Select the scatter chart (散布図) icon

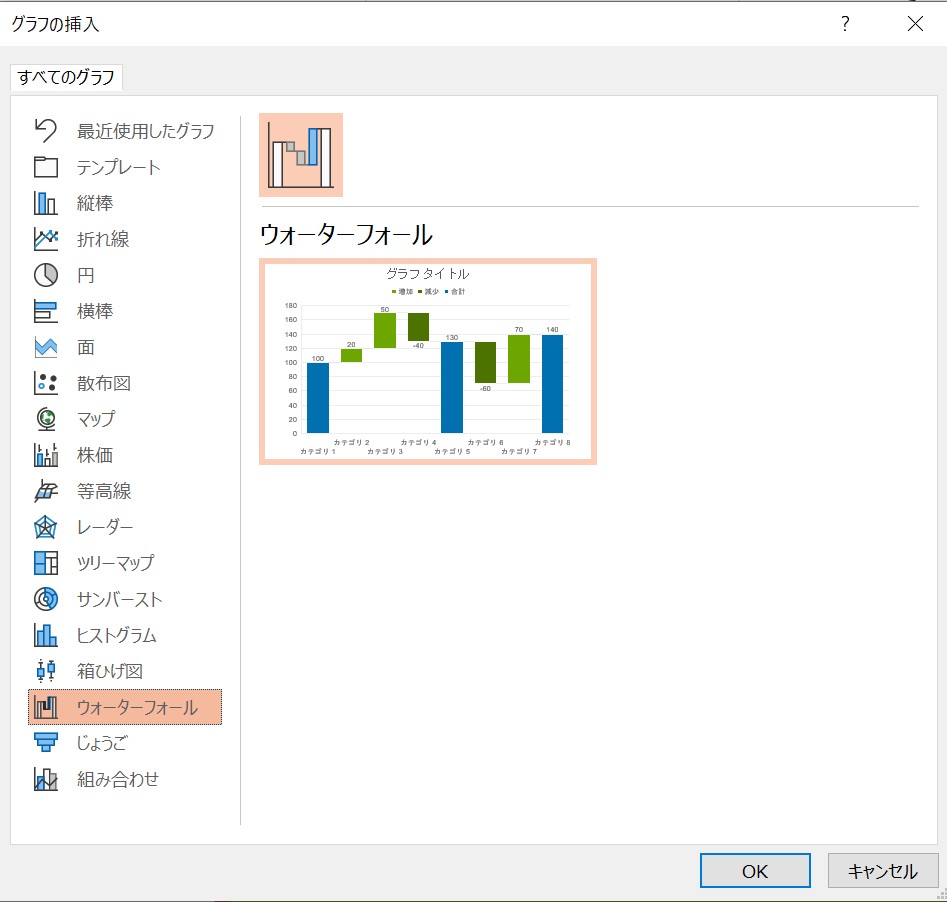tap(46, 383)
